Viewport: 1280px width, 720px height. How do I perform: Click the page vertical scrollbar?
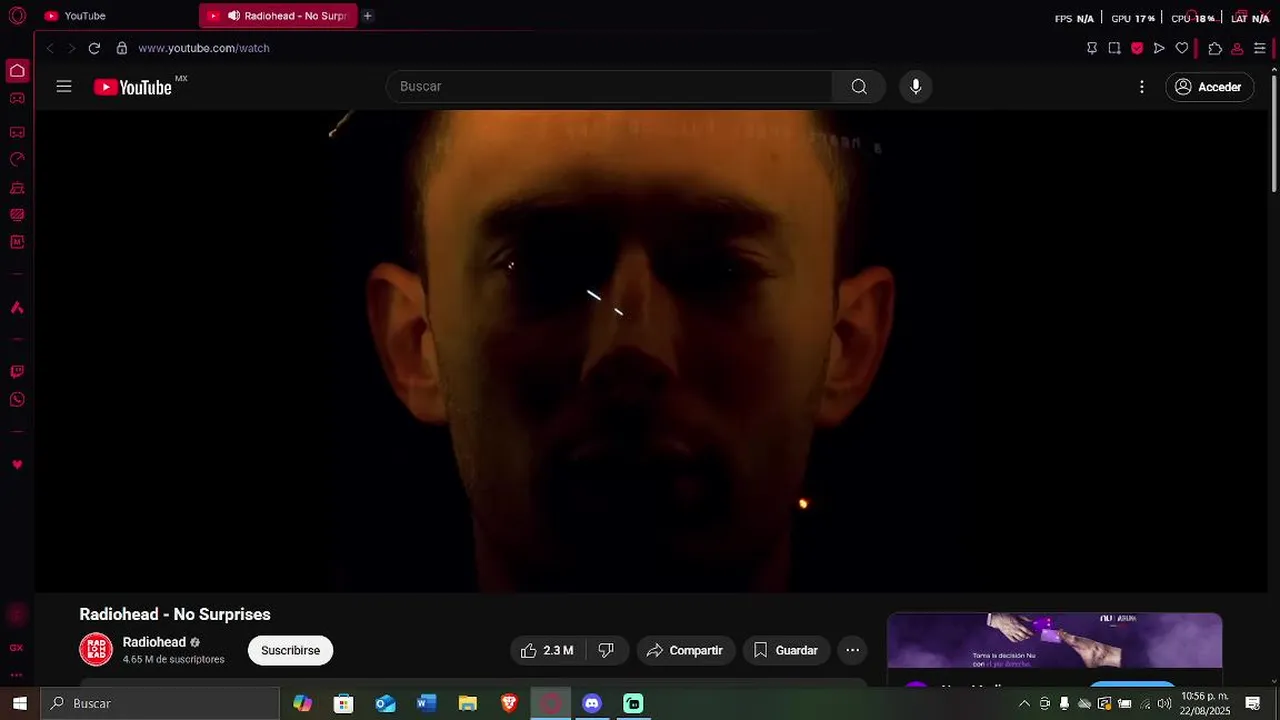[x=1274, y=135]
